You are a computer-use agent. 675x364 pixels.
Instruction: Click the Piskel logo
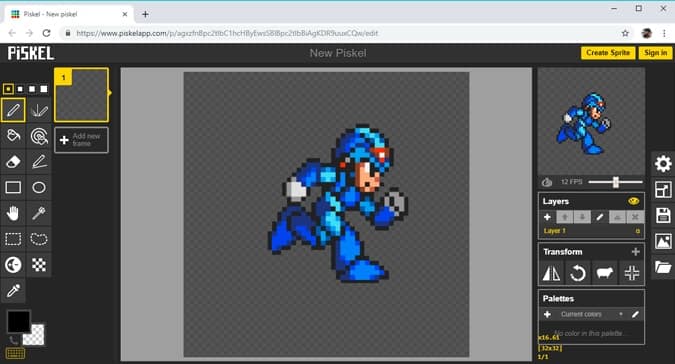31,53
